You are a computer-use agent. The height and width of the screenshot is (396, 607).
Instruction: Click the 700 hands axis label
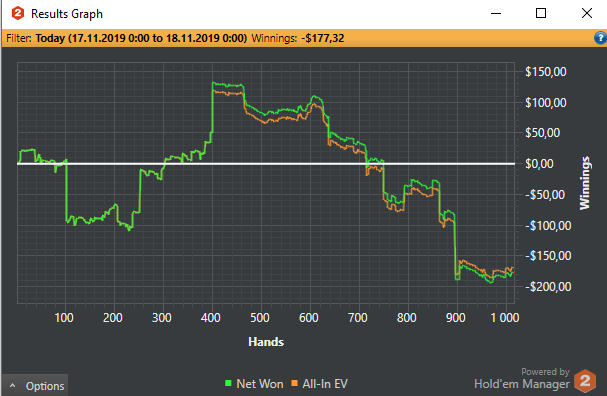coord(358,318)
